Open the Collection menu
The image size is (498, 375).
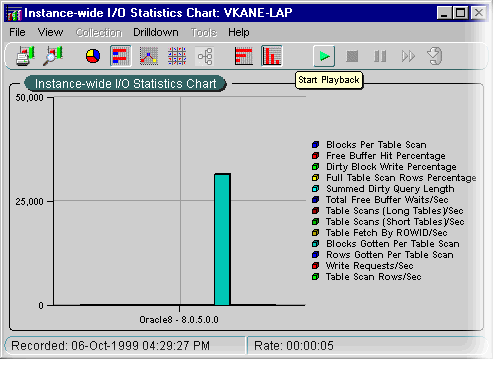click(x=99, y=32)
